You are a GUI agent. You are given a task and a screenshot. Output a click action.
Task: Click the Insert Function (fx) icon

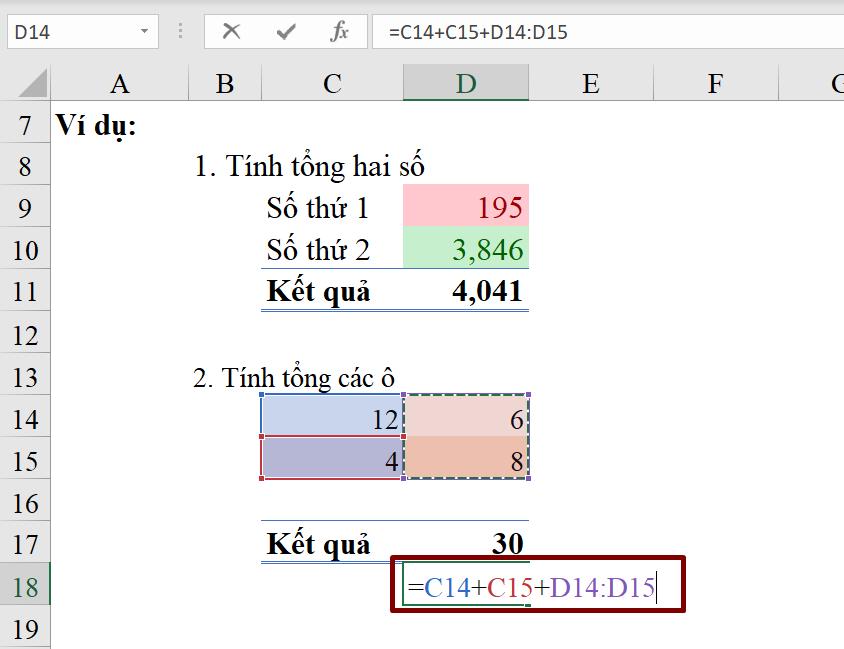tap(340, 31)
